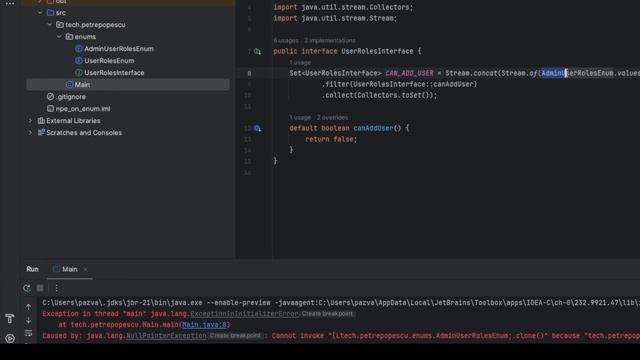Stop the running Main process

pyautogui.click(x=40, y=288)
